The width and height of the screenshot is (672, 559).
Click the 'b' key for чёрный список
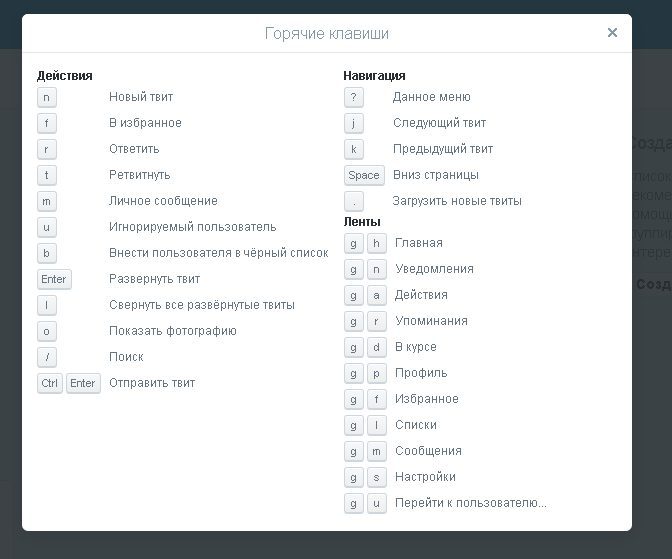tap(47, 253)
